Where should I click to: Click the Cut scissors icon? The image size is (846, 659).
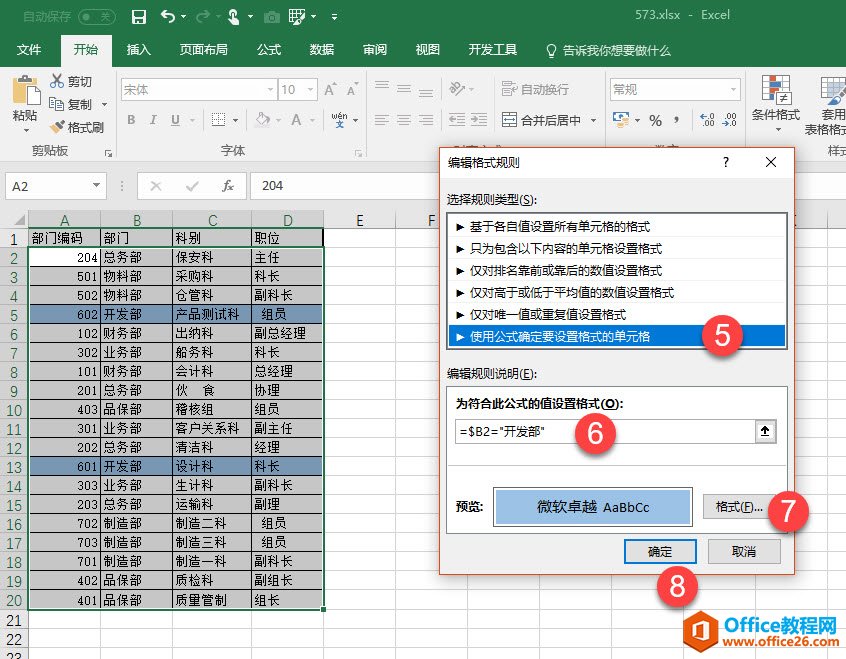click(x=57, y=81)
